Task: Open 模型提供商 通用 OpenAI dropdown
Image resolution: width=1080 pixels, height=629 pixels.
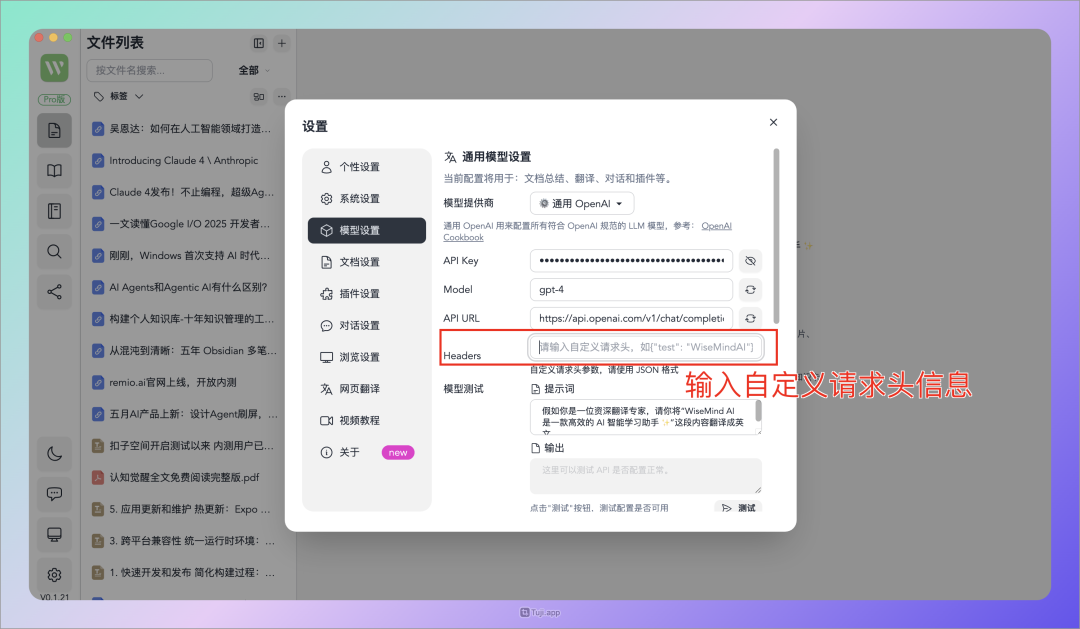Action: pyautogui.click(x=581, y=203)
